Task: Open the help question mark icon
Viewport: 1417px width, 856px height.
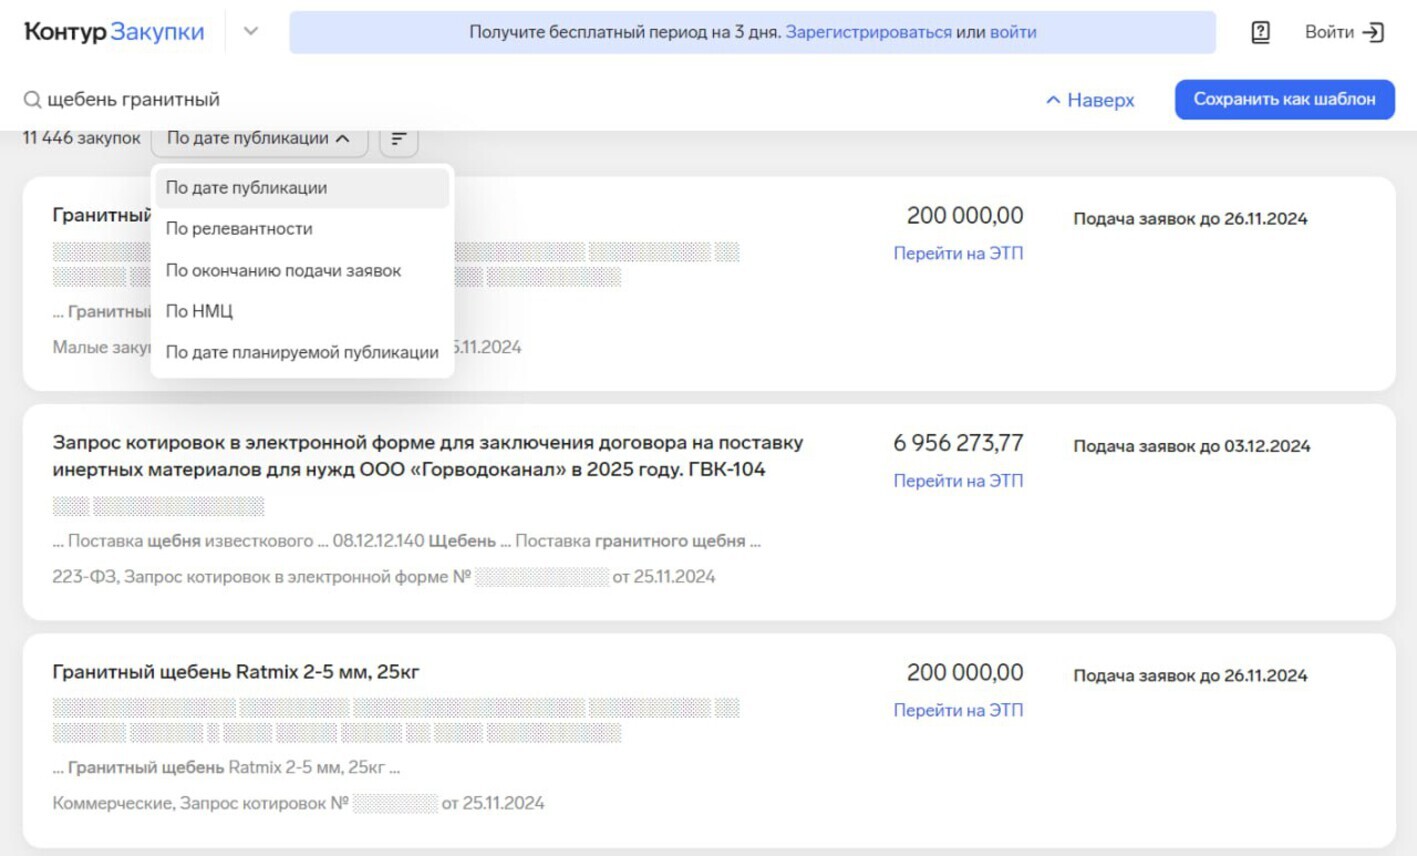Action: [1260, 32]
